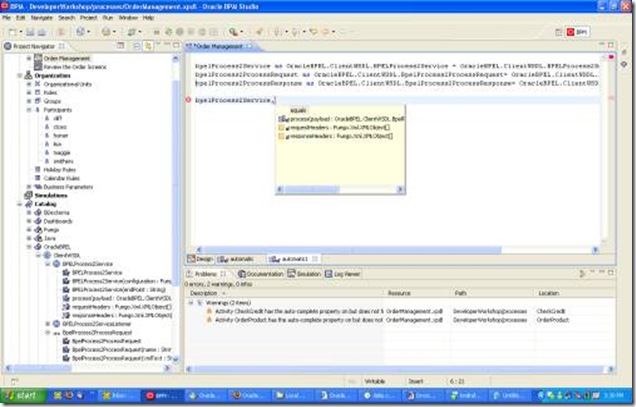Screen dimensions: 636x407
Task: Open the Project menu
Action: click(x=88, y=18)
